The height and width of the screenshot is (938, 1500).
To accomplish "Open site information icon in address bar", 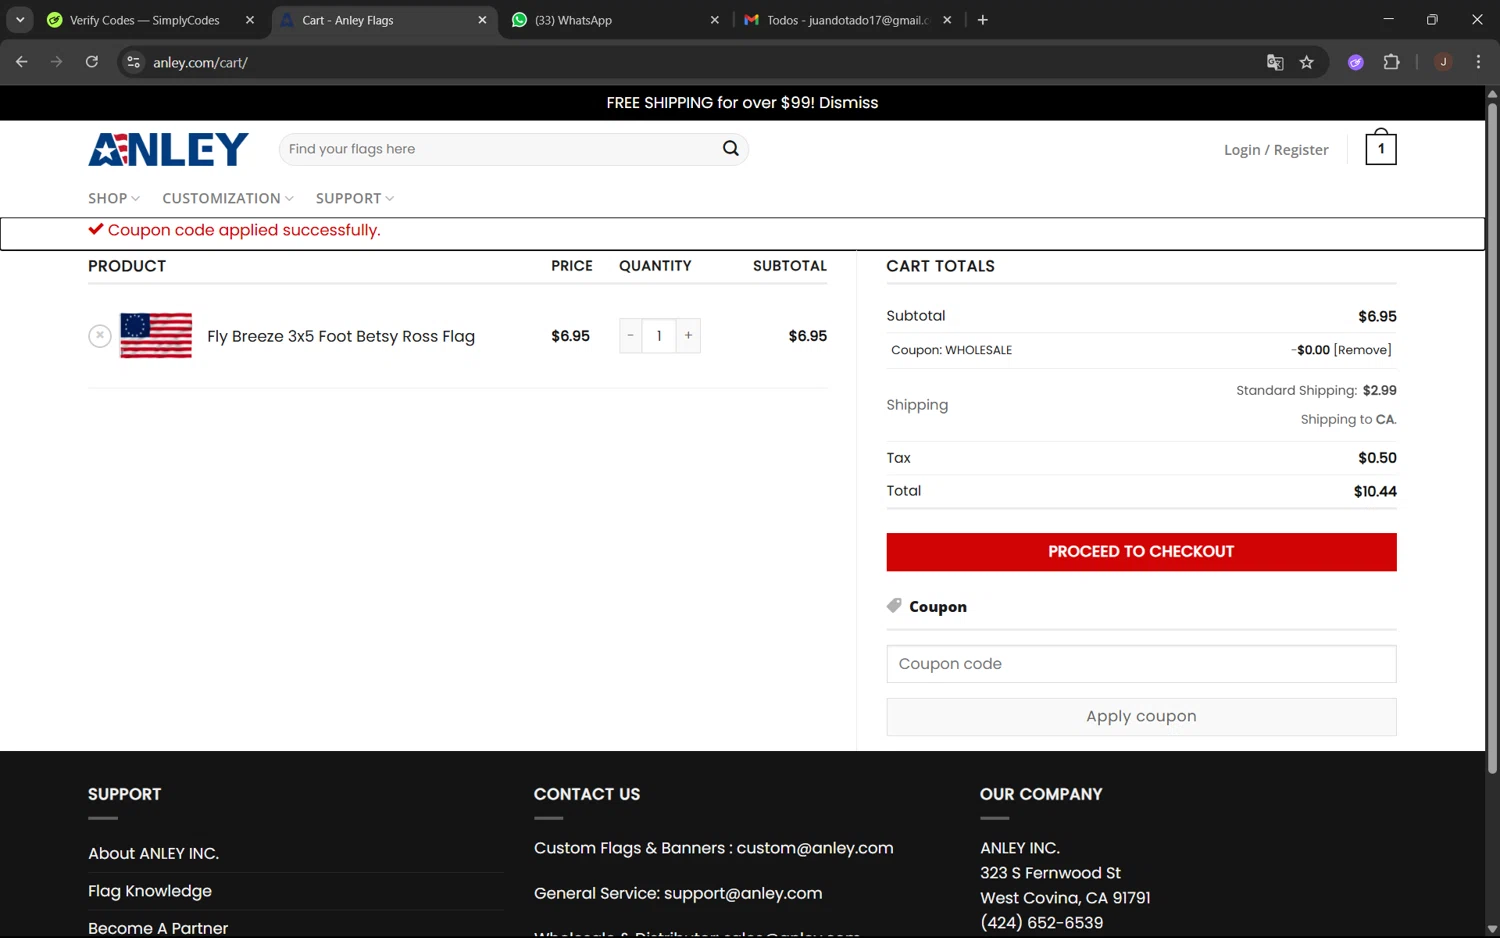I will click(133, 62).
